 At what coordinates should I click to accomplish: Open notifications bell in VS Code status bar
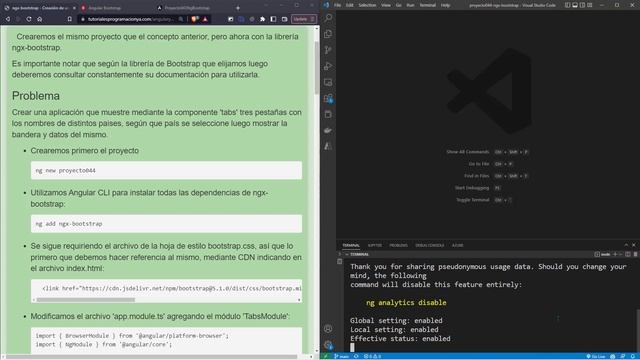coord(633,356)
